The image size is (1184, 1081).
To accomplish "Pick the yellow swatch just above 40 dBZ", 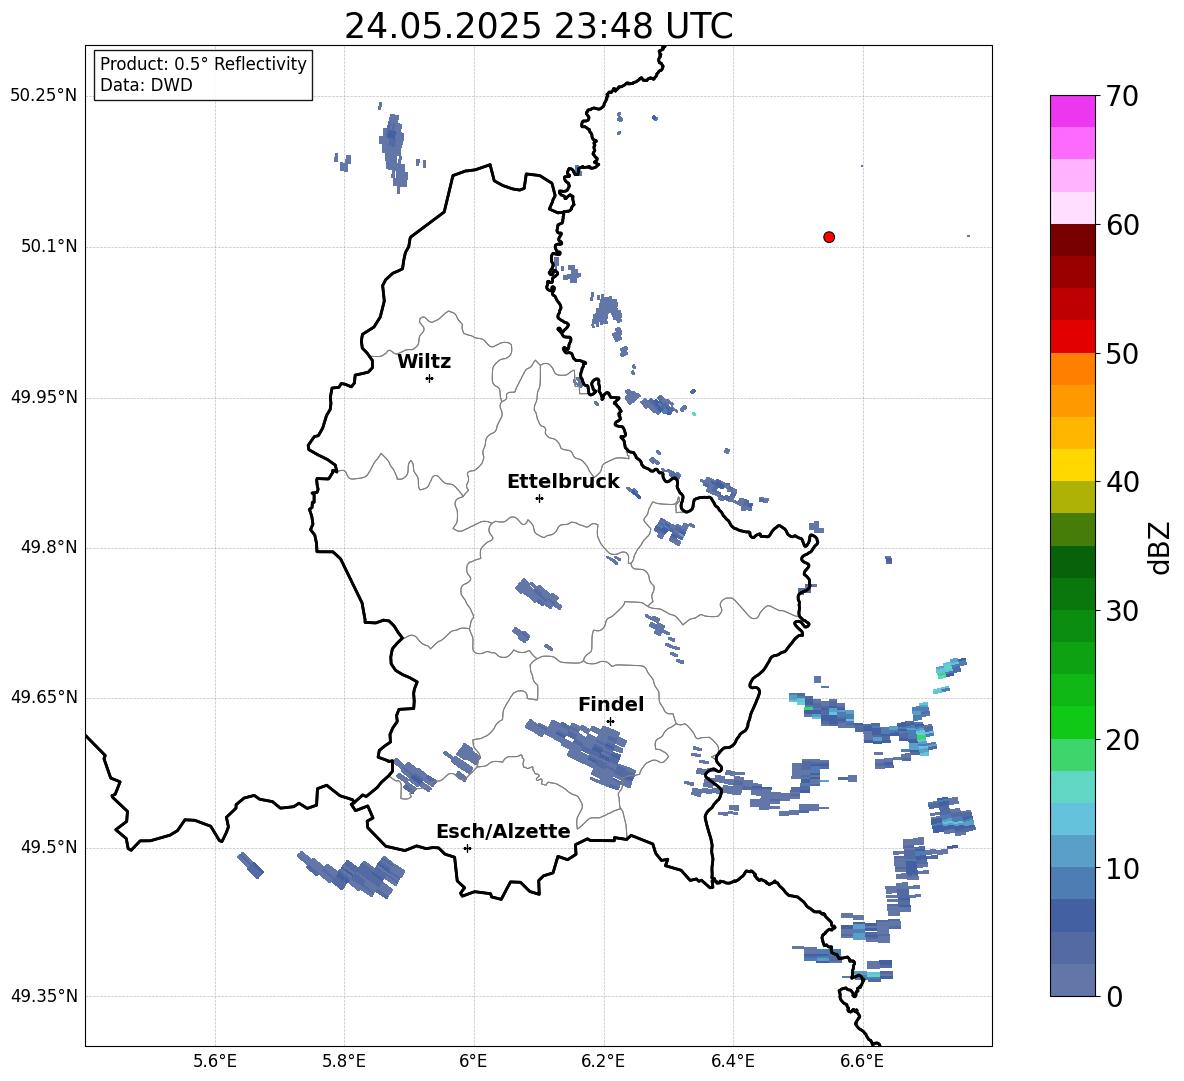I will (x=1072, y=465).
